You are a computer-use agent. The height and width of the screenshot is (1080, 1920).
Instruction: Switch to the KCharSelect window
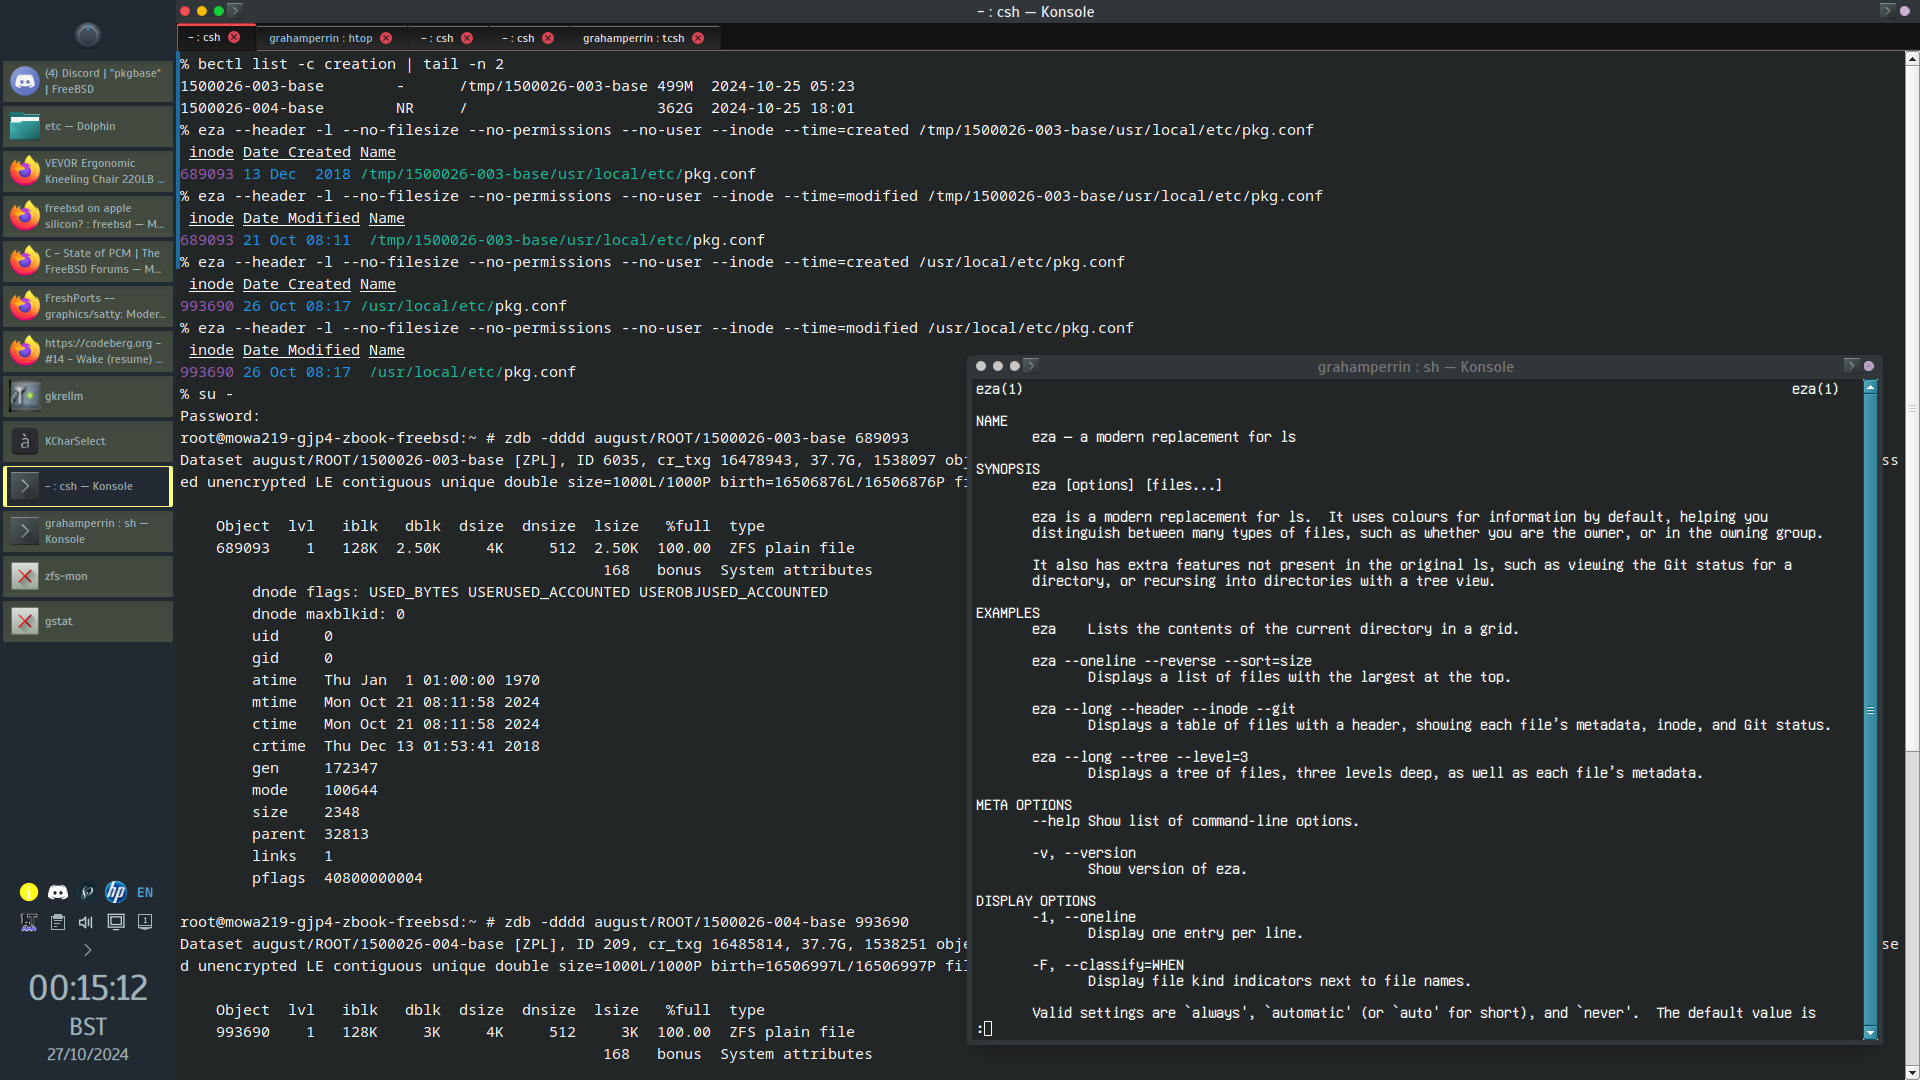pyautogui.click(x=88, y=441)
